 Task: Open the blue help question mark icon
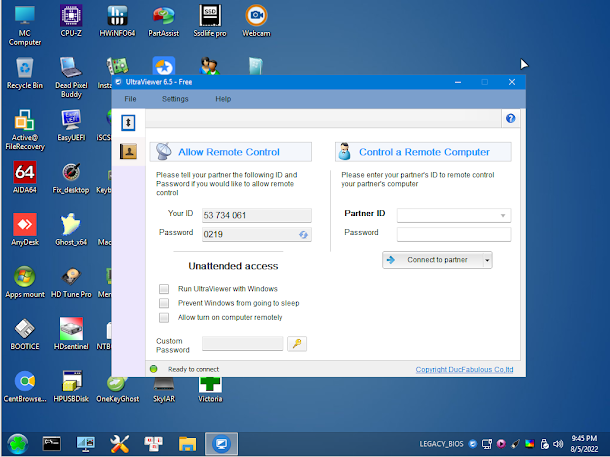[510, 119]
